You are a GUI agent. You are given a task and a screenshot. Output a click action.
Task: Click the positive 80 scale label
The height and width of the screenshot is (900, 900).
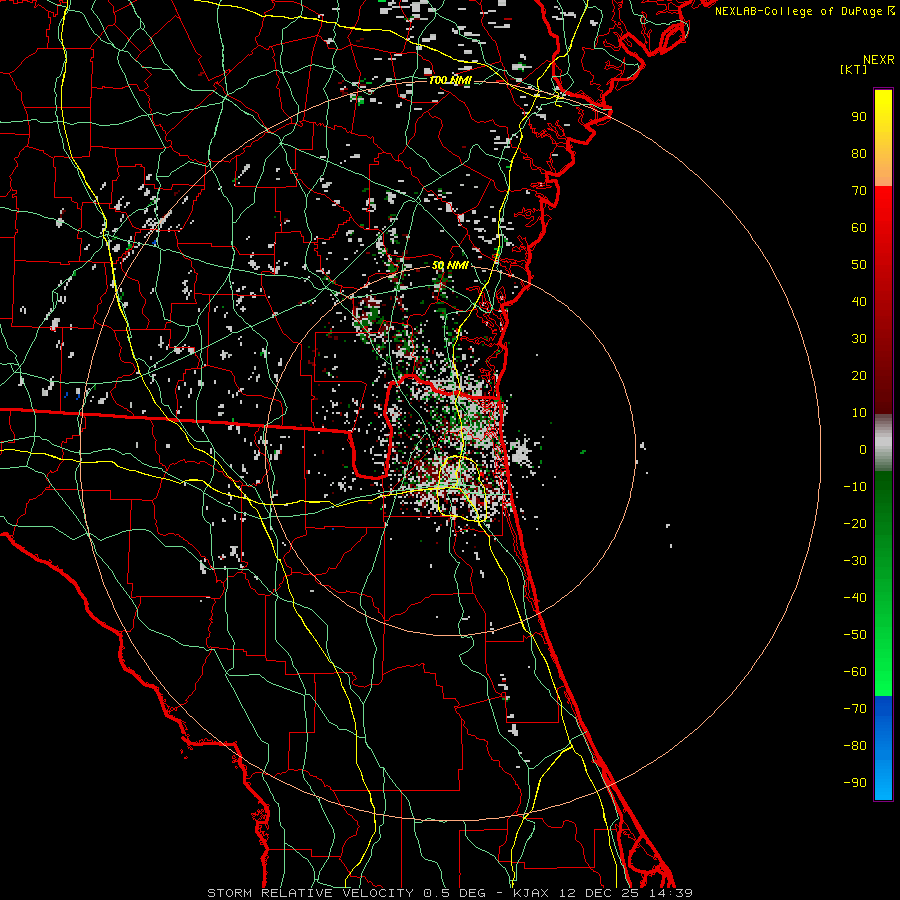click(x=859, y=153)
